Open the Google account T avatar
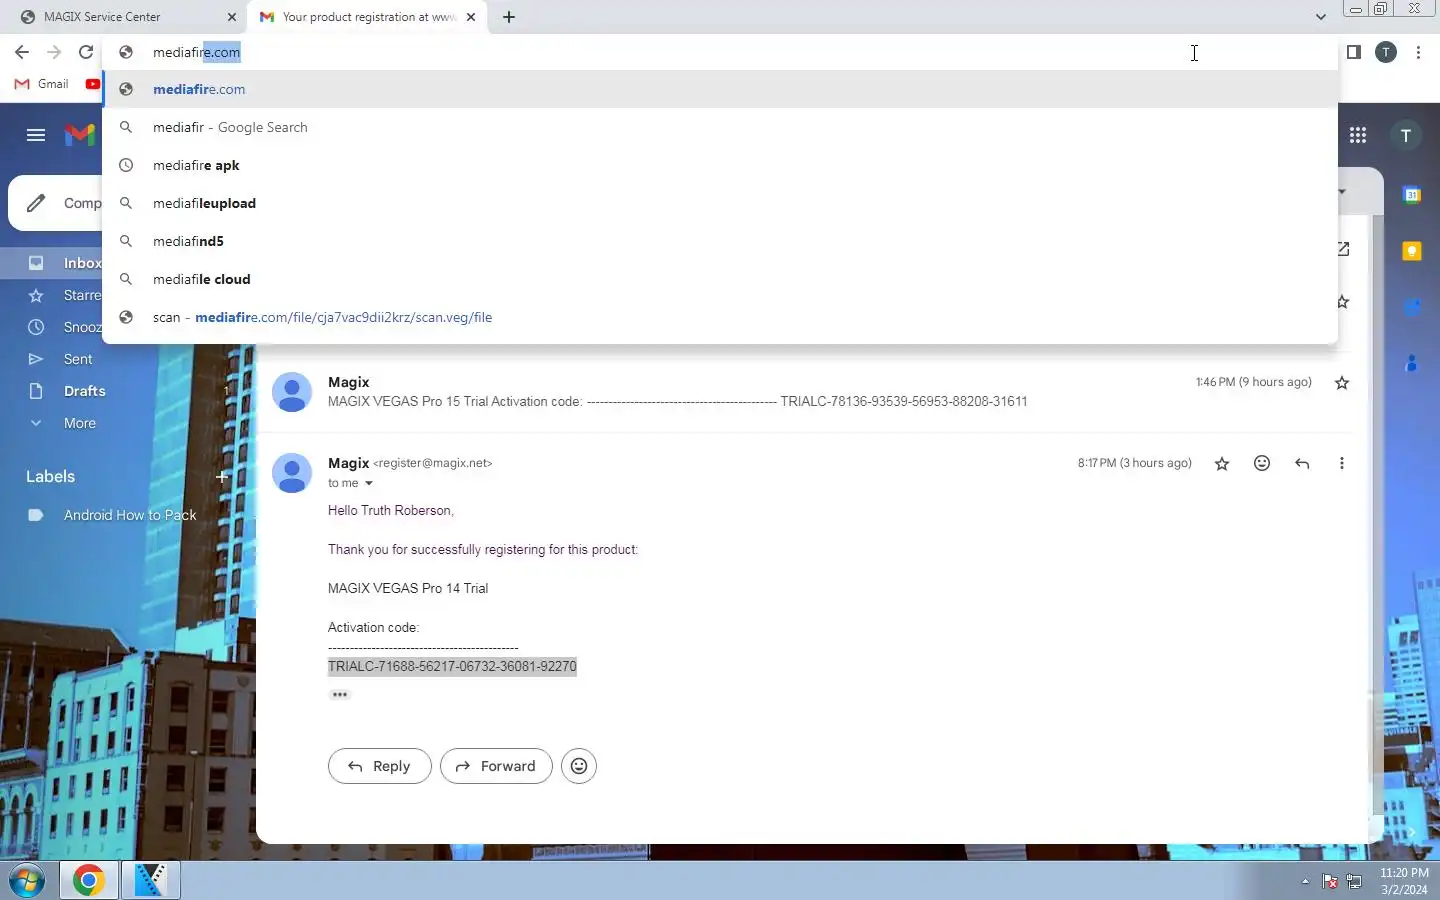1440x900 pixels. (1406, 135)
